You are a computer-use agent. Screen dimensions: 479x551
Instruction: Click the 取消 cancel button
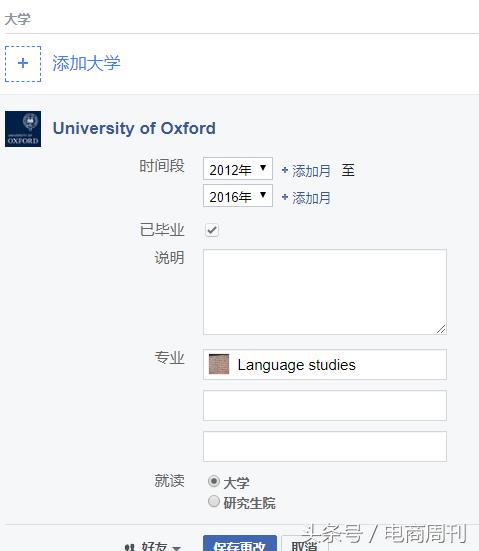(x=305, y=544)
